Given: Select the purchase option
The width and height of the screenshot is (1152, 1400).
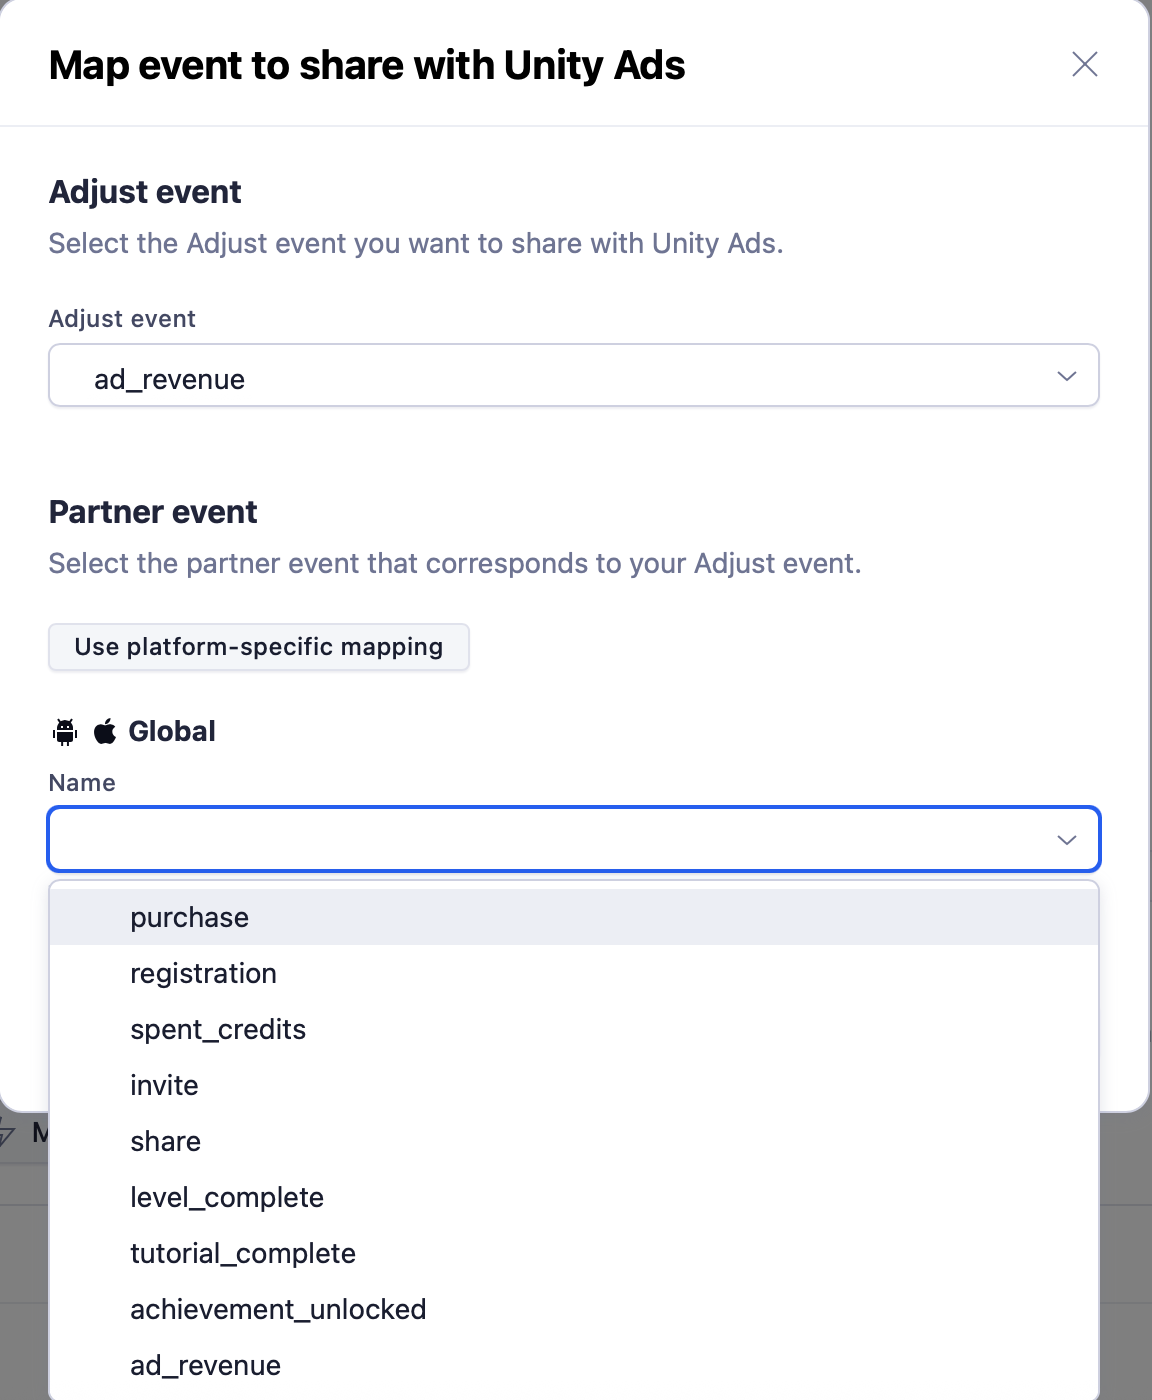Looking at the screenshot, I should click(190, 918).
